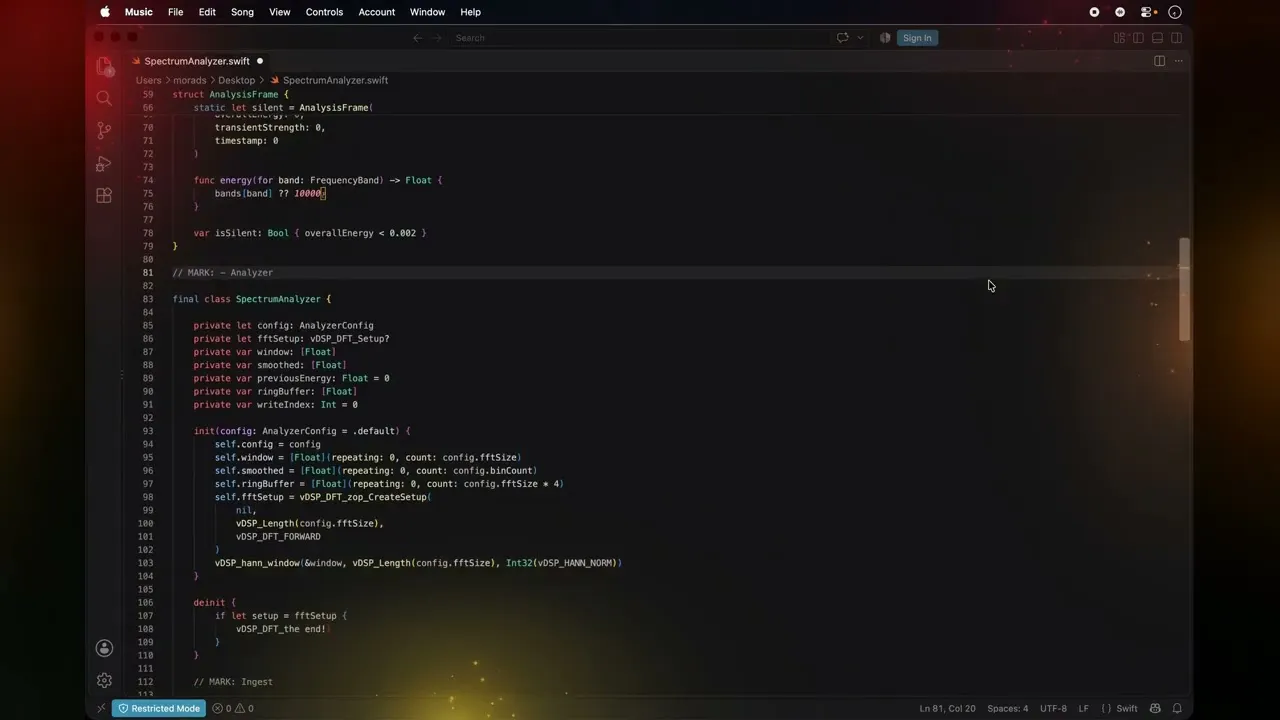Open the Account menu in menu bar
1280x720 pixels.
(377, 12)
